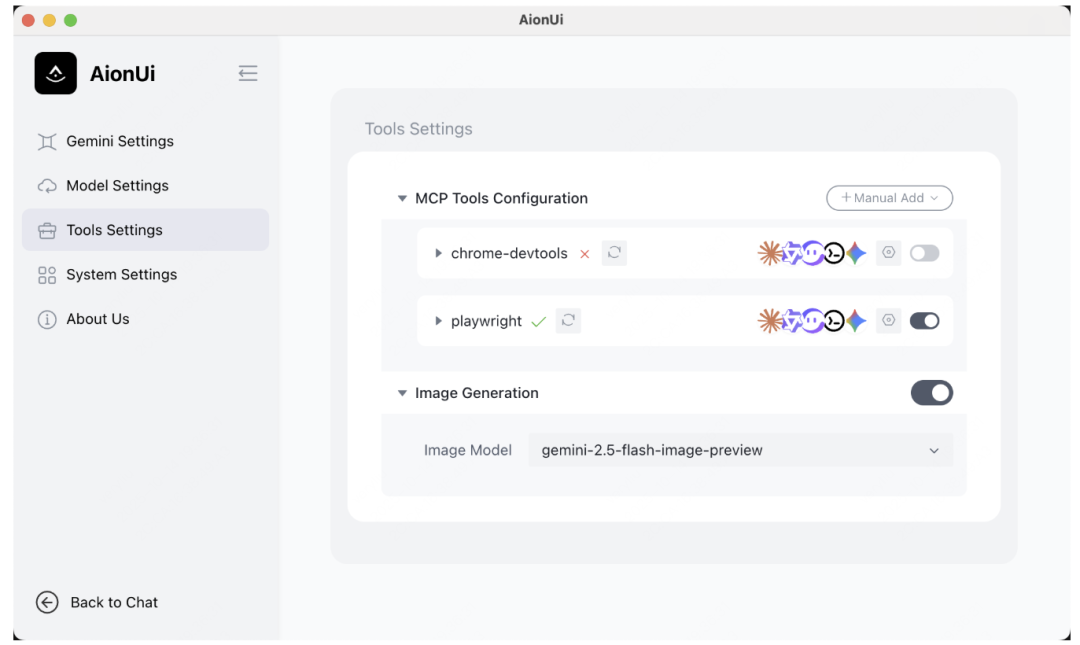Expand the chrome-devtools server details
Screen dimensions: 1080x645
coord(438,254)
